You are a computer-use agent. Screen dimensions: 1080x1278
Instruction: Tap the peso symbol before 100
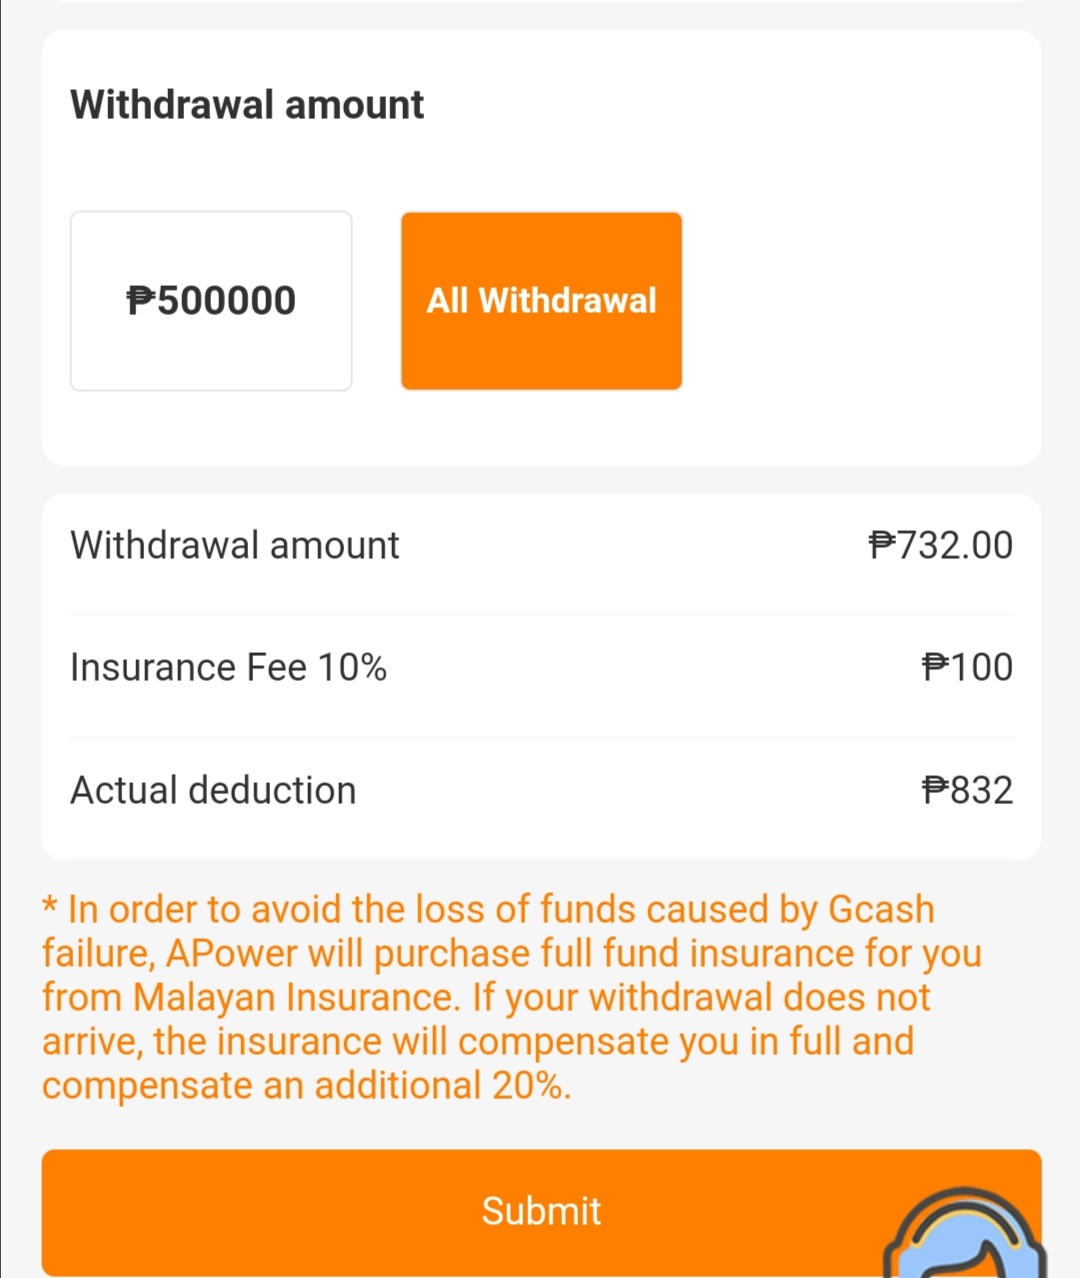(x=935, y=667)
